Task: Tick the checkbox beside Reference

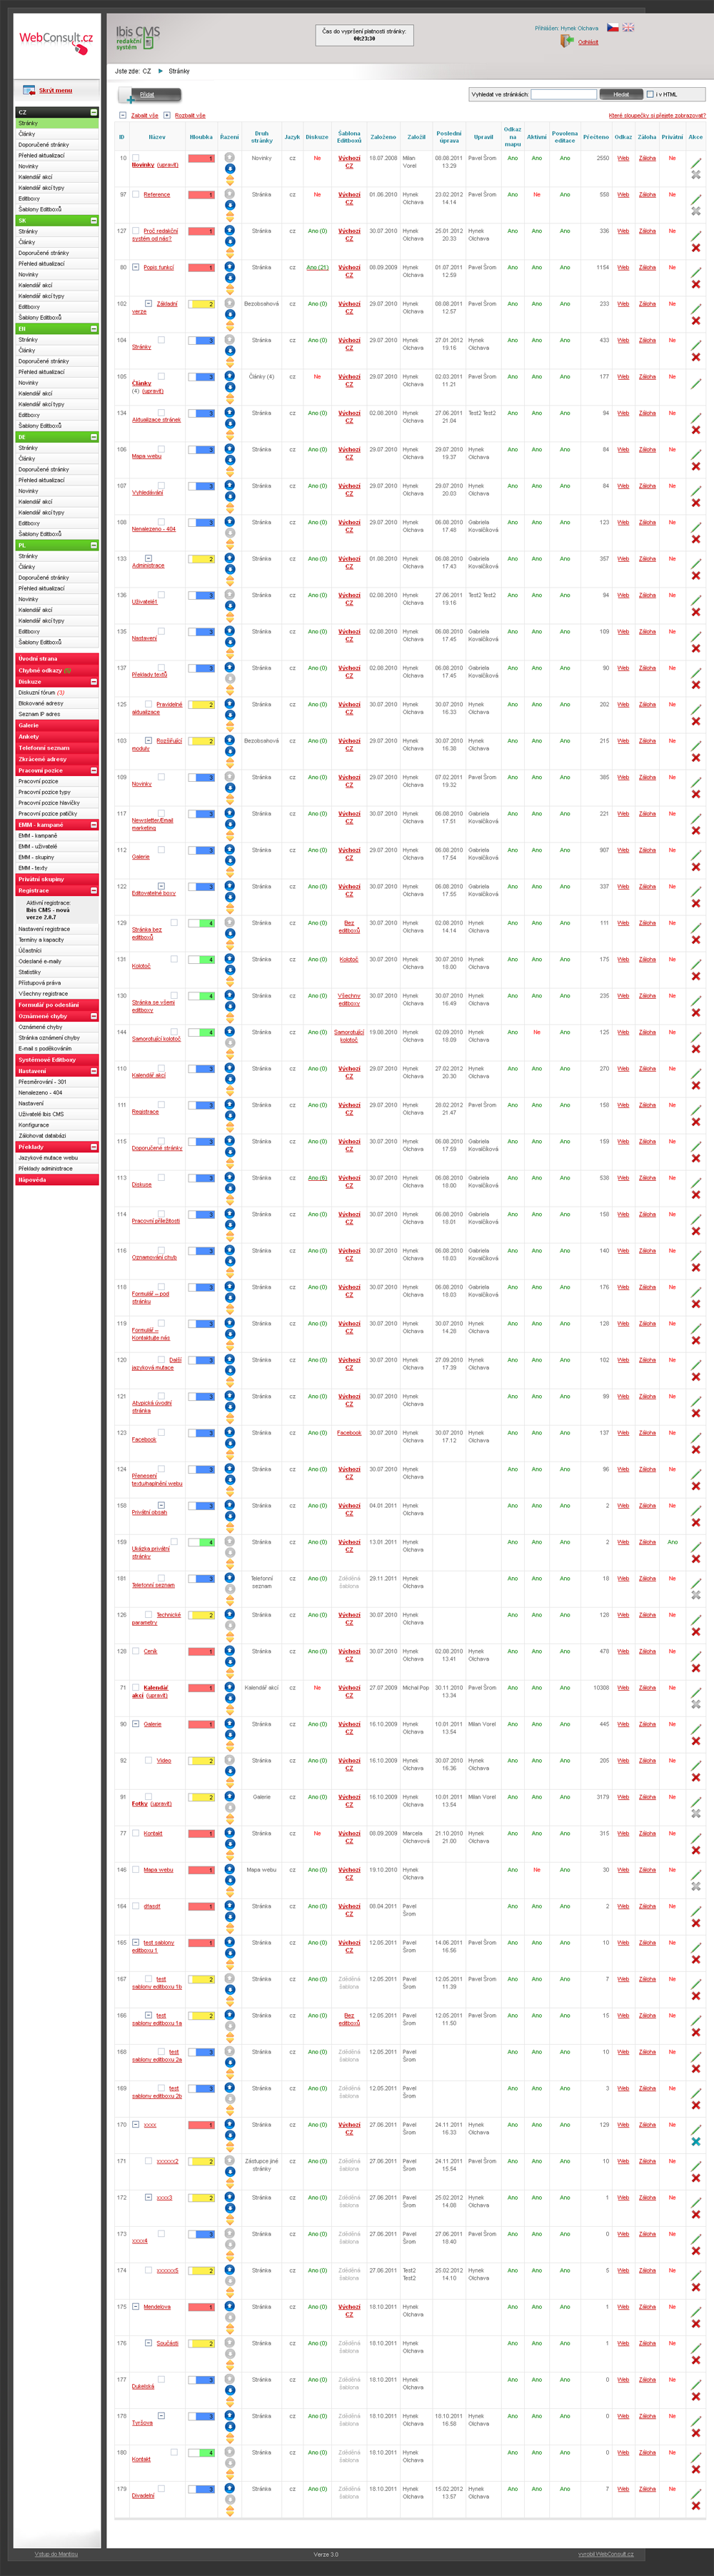Action: (x=136, y=194)
